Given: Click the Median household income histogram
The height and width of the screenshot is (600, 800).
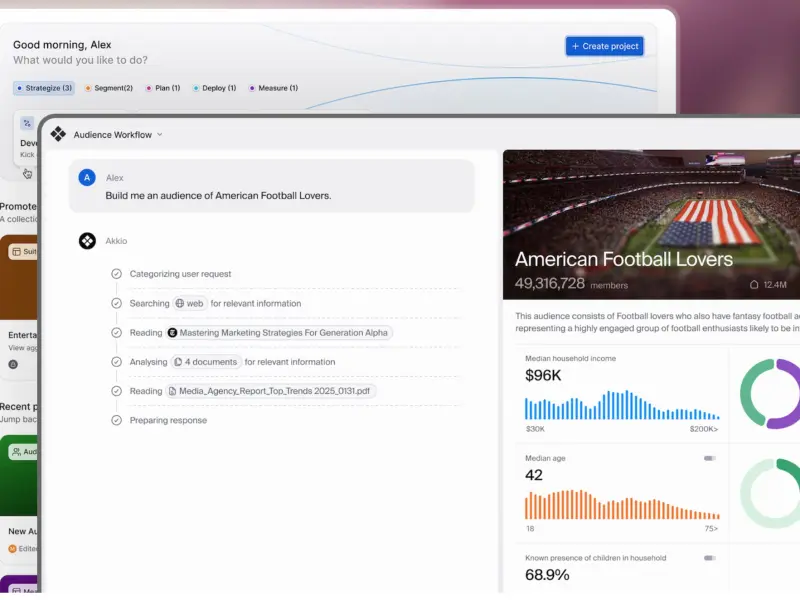Looking at the screenshot, I should point(622,405).
